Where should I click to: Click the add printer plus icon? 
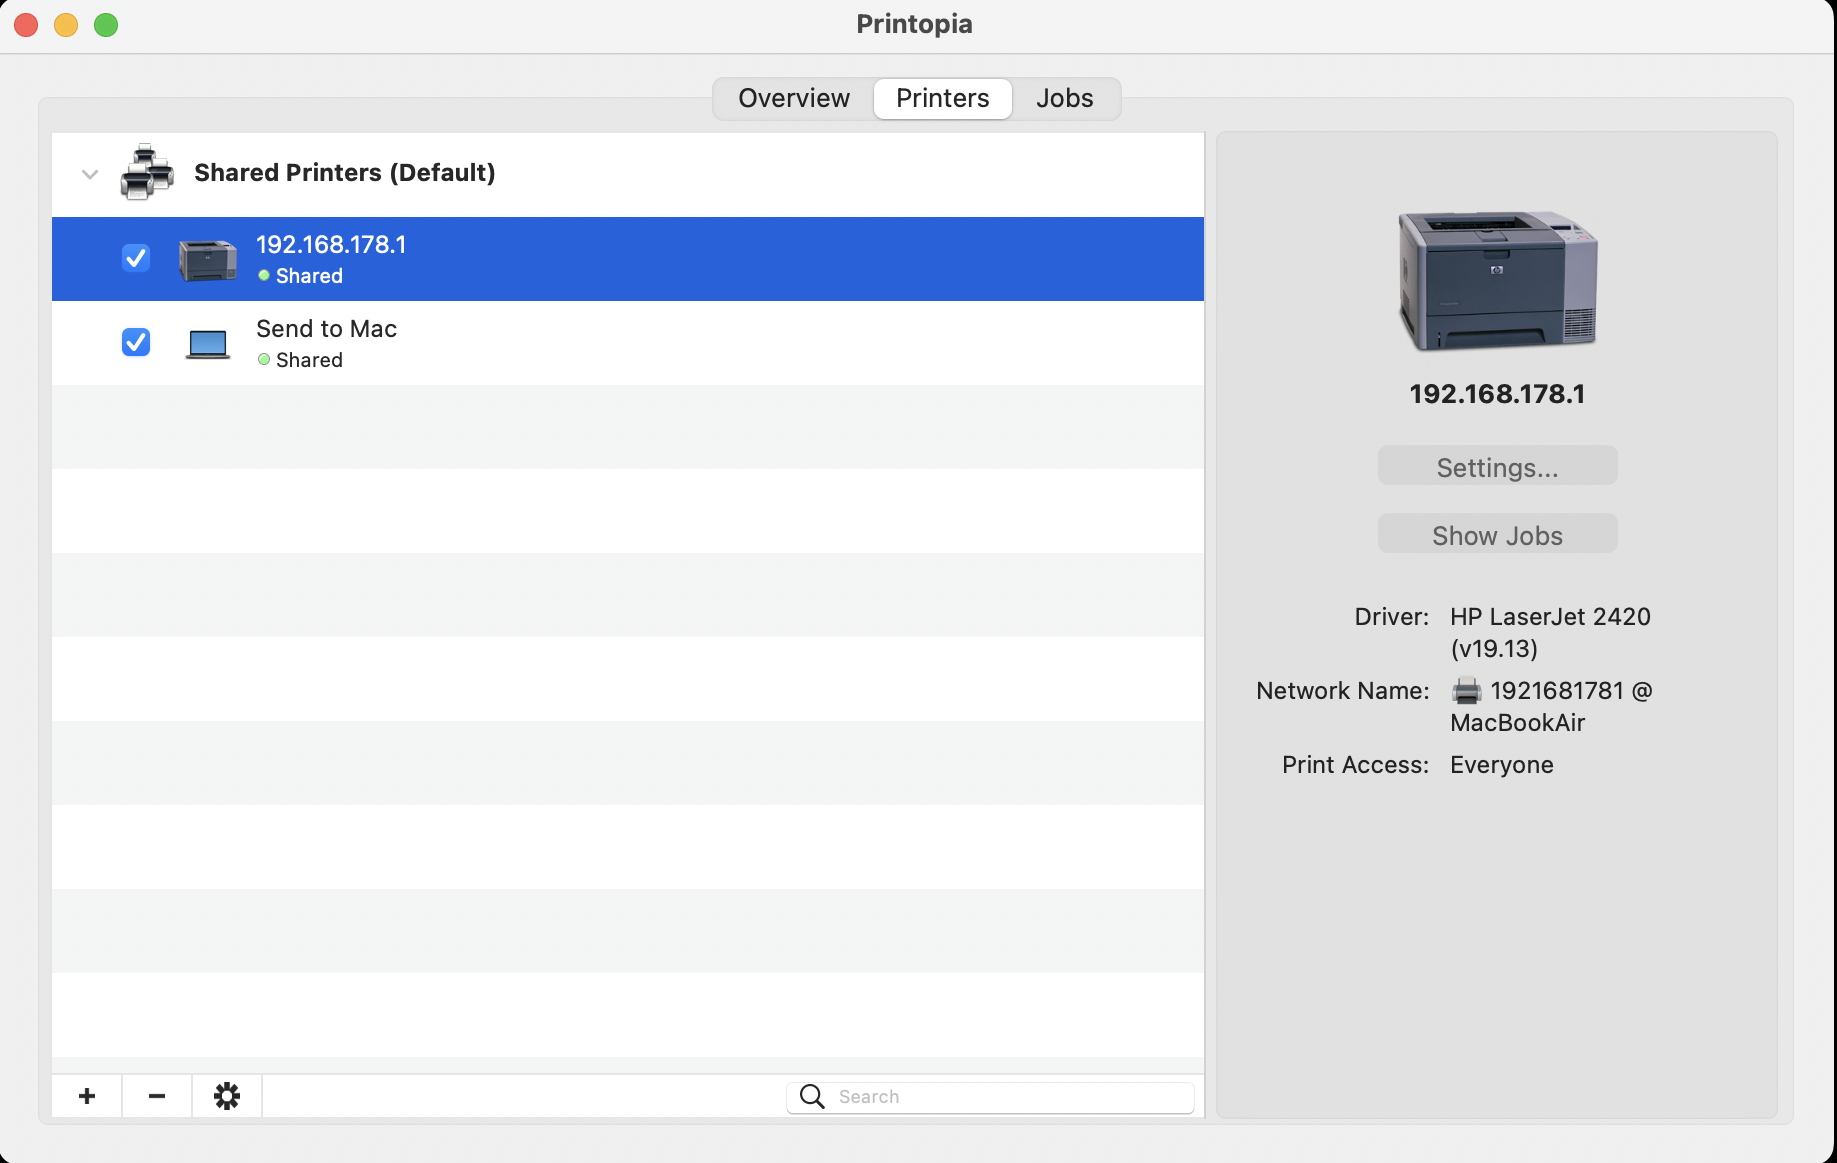point(87,1096)
